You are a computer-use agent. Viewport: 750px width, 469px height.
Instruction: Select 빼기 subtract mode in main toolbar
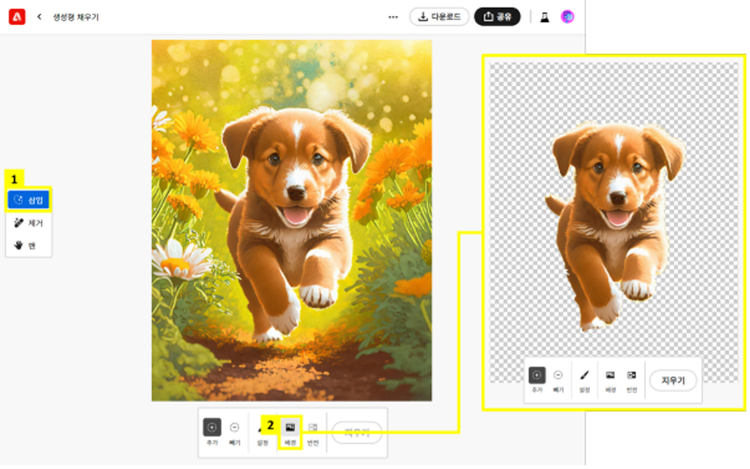(x=234, y=432)
